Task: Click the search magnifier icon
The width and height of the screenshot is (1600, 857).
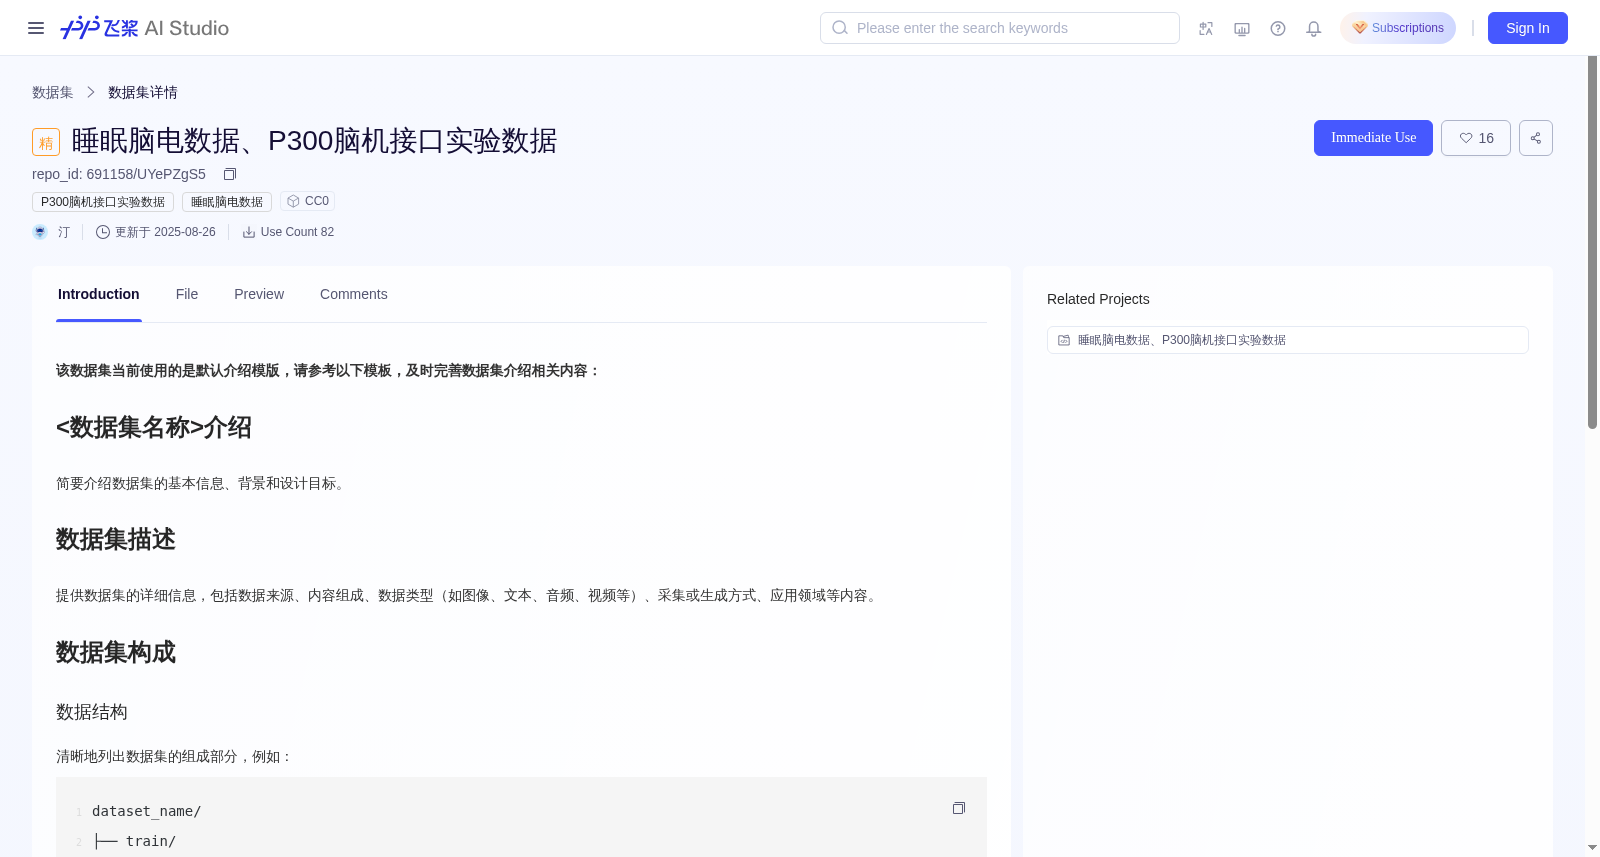Action: [x=840, y=28]
